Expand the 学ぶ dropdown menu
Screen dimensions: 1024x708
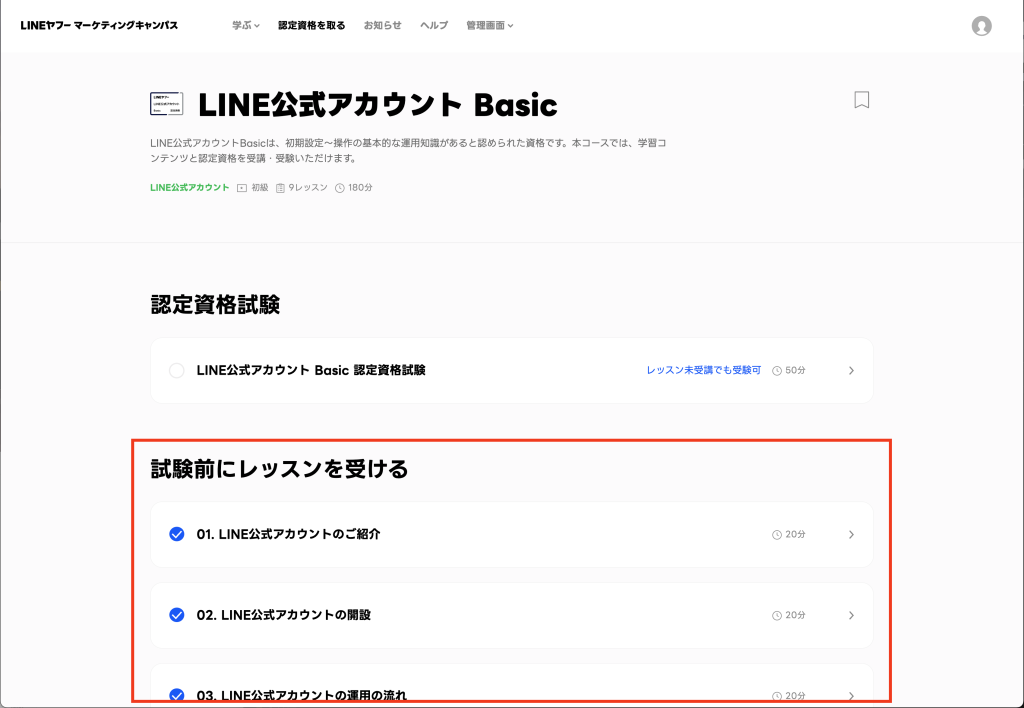246,25
